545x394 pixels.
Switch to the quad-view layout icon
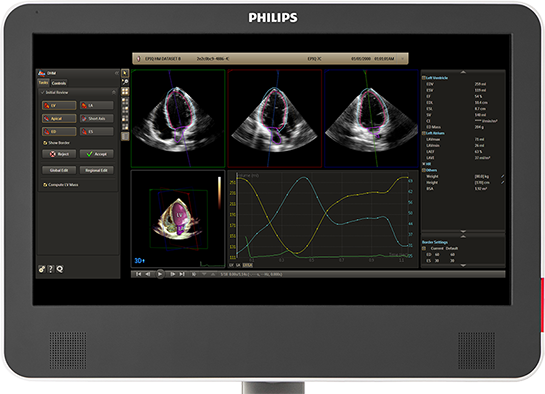[125, 91]
